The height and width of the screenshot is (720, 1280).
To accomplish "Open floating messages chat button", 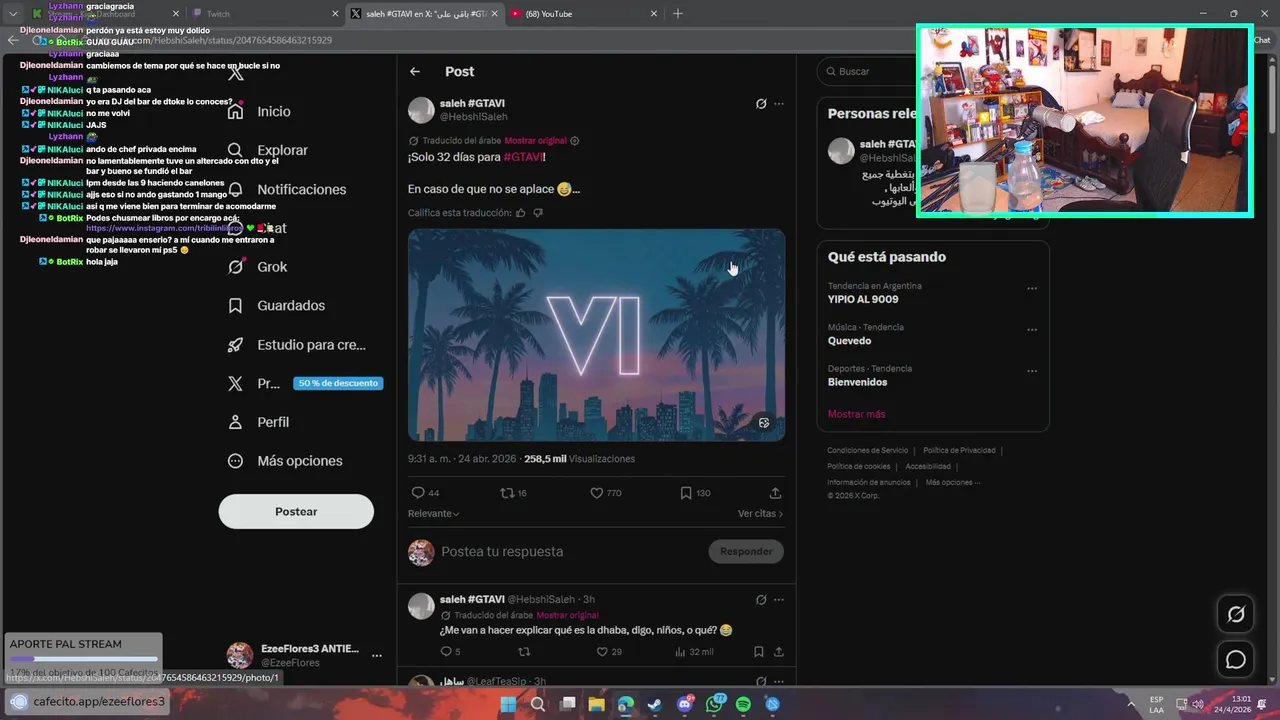I will click(1236, 660).
